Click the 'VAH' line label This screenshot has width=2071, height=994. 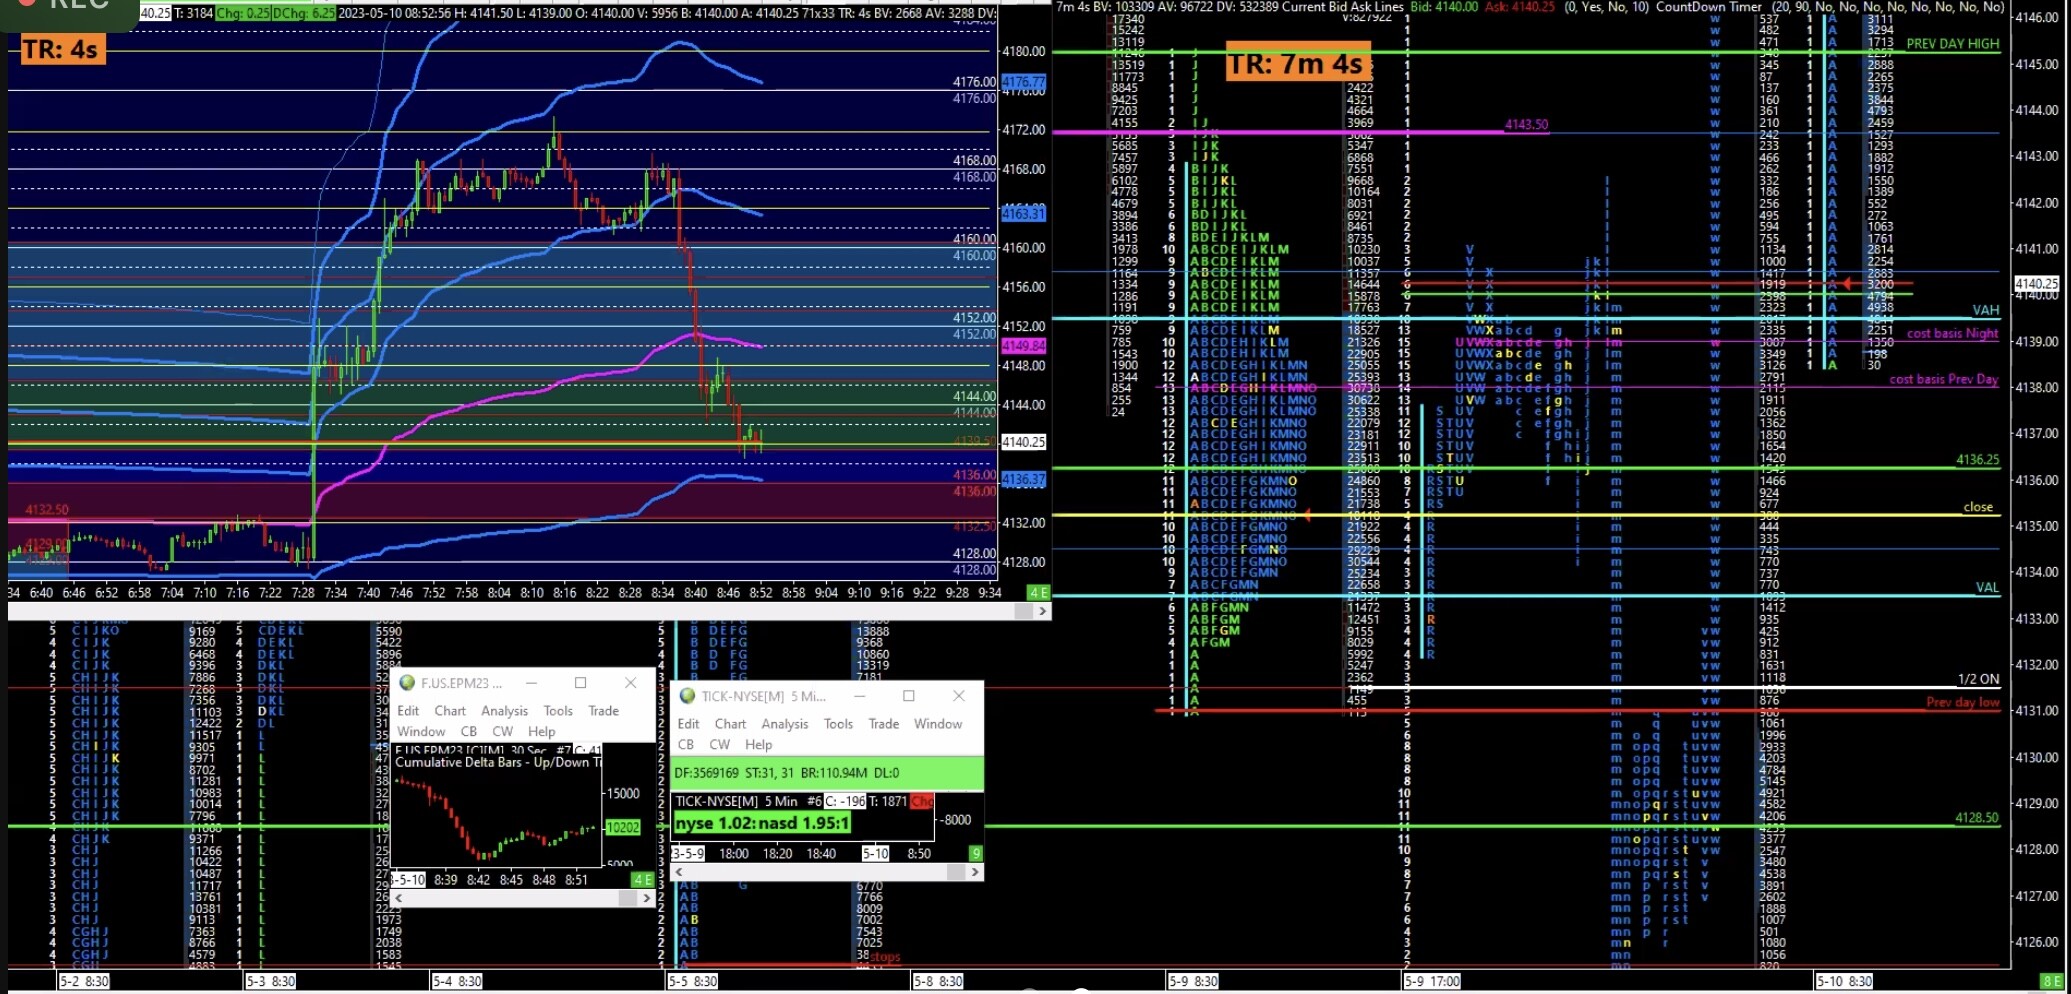(x=1985, y=310)
